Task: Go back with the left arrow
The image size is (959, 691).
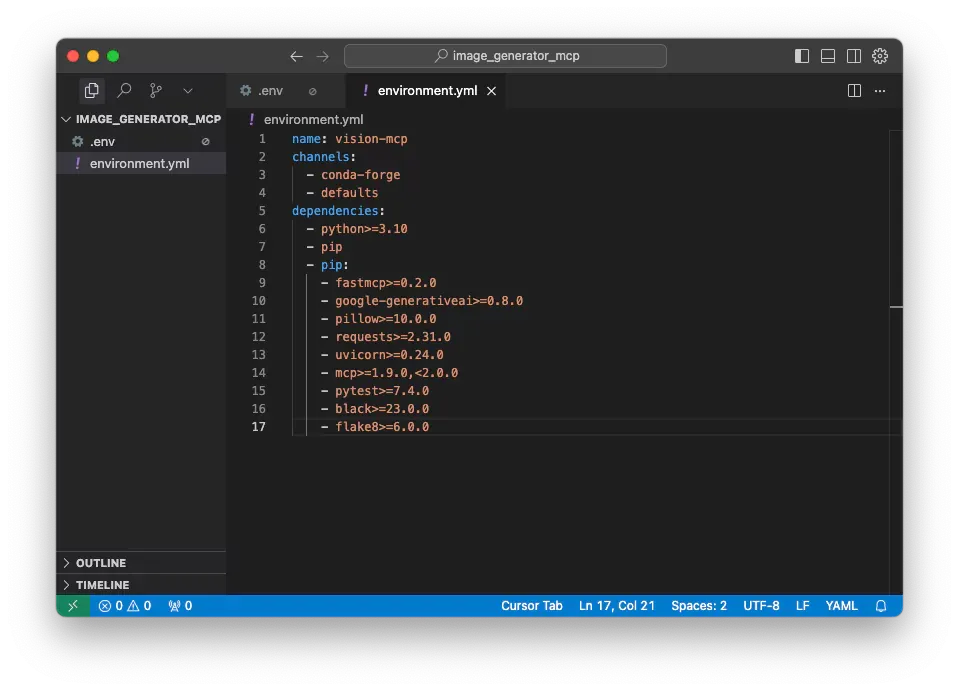Action: click(297, 56)
